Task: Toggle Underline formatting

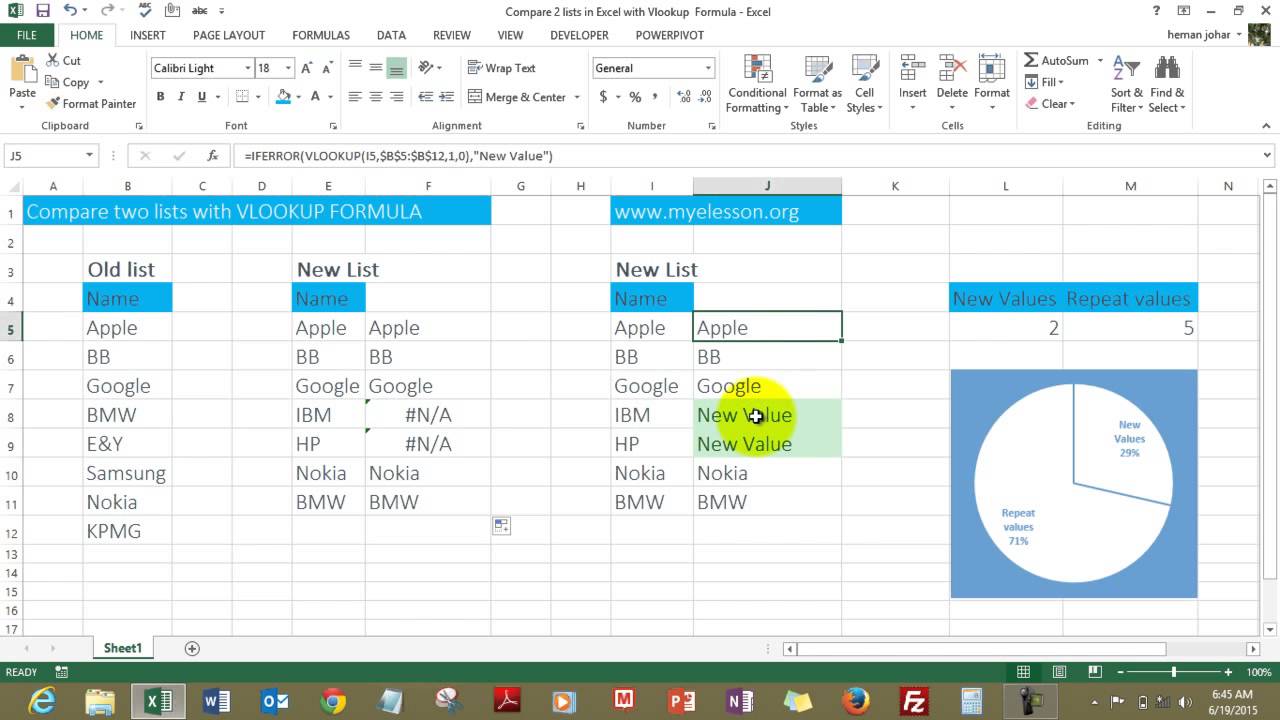Action: pyautogui.click(x=202, y=97)
